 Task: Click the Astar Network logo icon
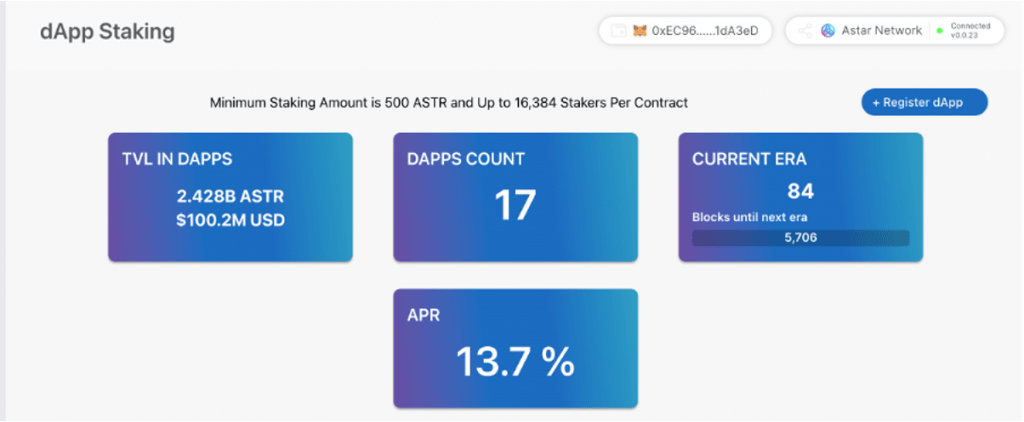[x=828, y=31]
